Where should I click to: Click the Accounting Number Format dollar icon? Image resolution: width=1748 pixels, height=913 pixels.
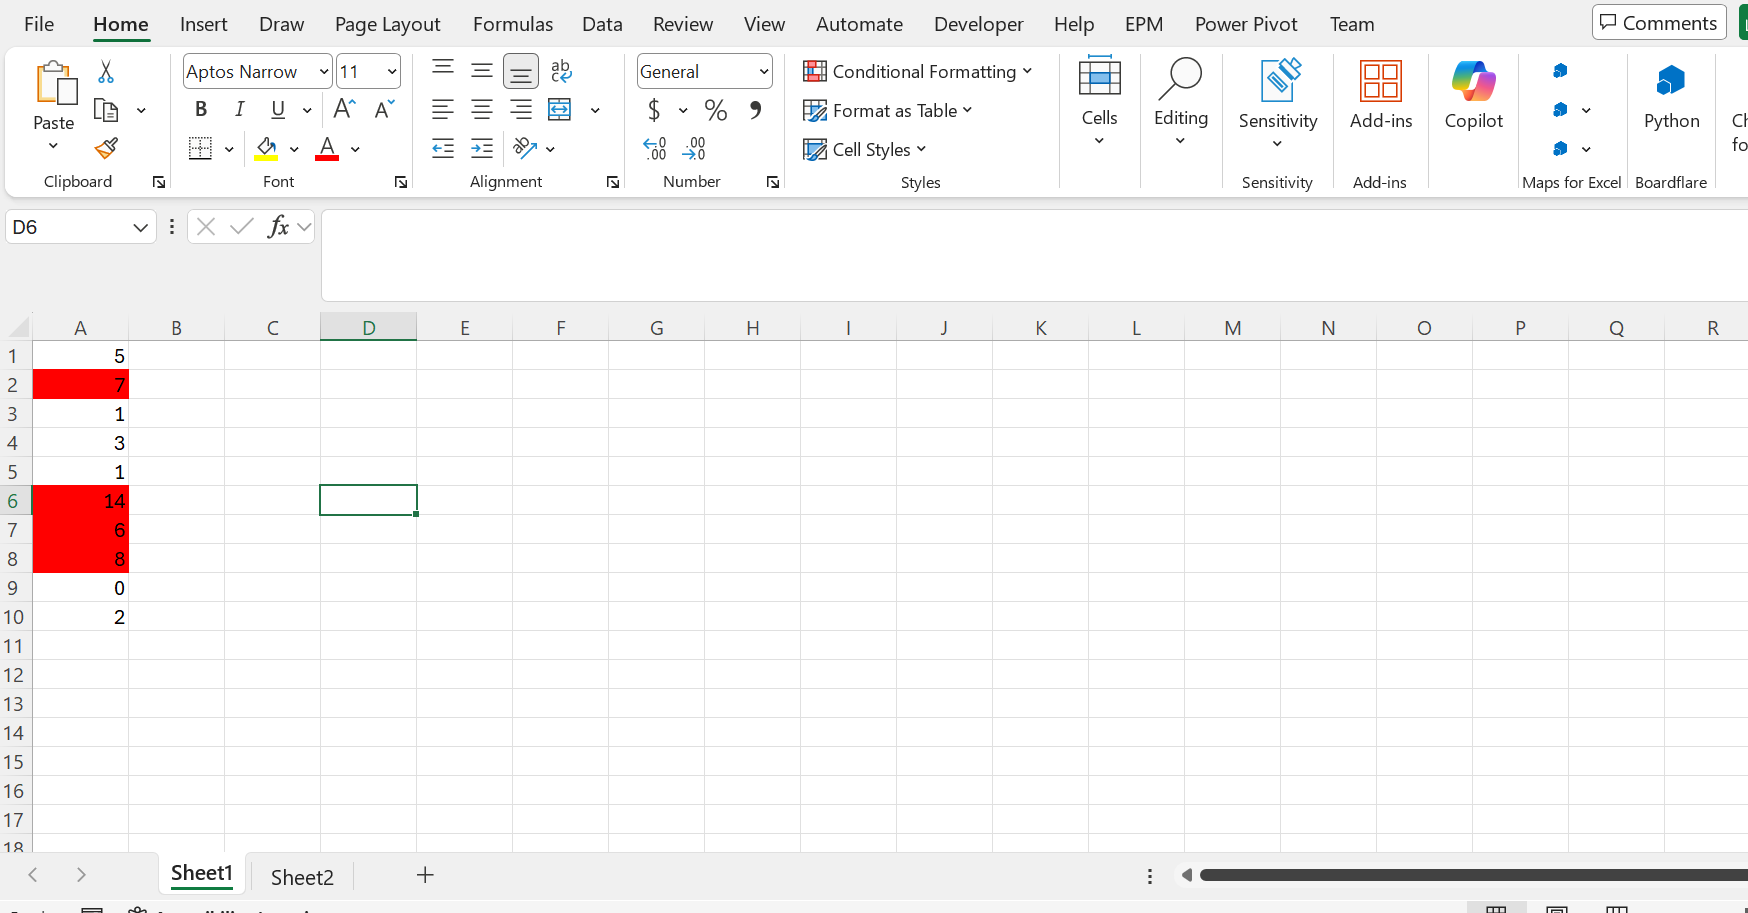(654, 110)
